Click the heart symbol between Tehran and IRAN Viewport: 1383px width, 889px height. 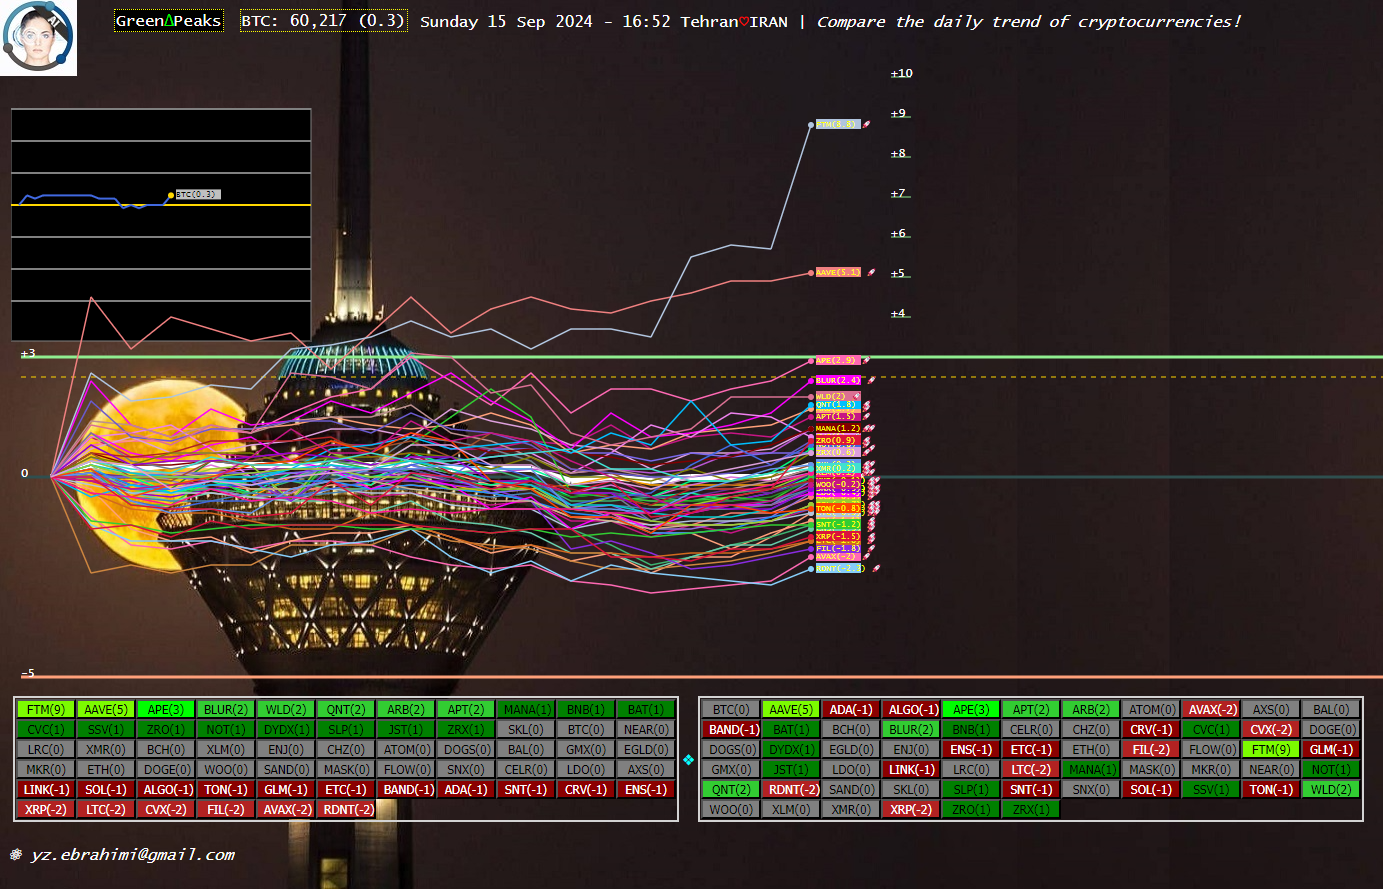coord(743,22)
